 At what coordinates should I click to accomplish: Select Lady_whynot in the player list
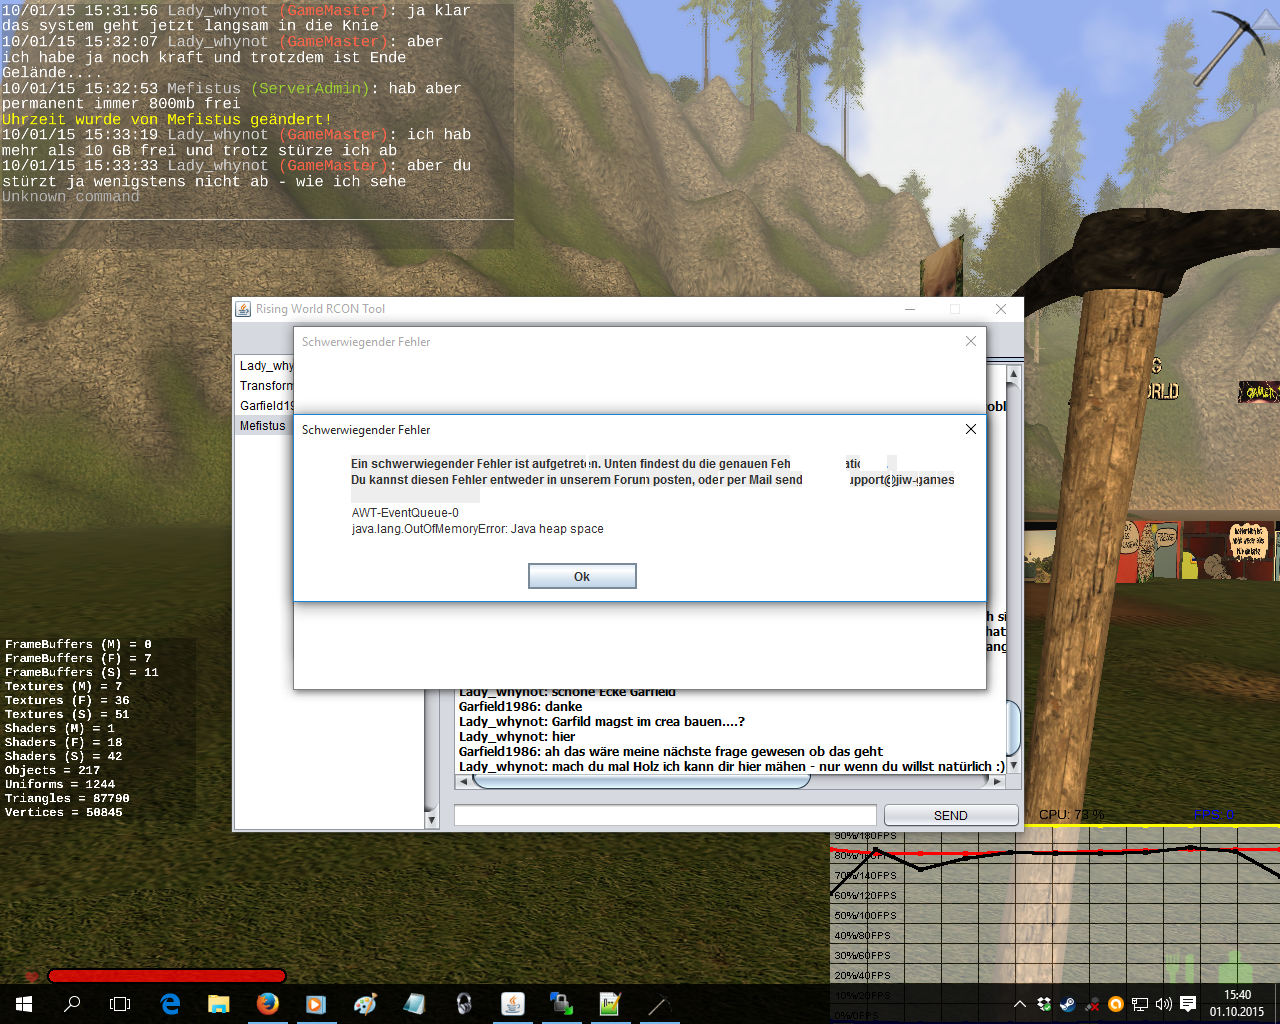265,366
